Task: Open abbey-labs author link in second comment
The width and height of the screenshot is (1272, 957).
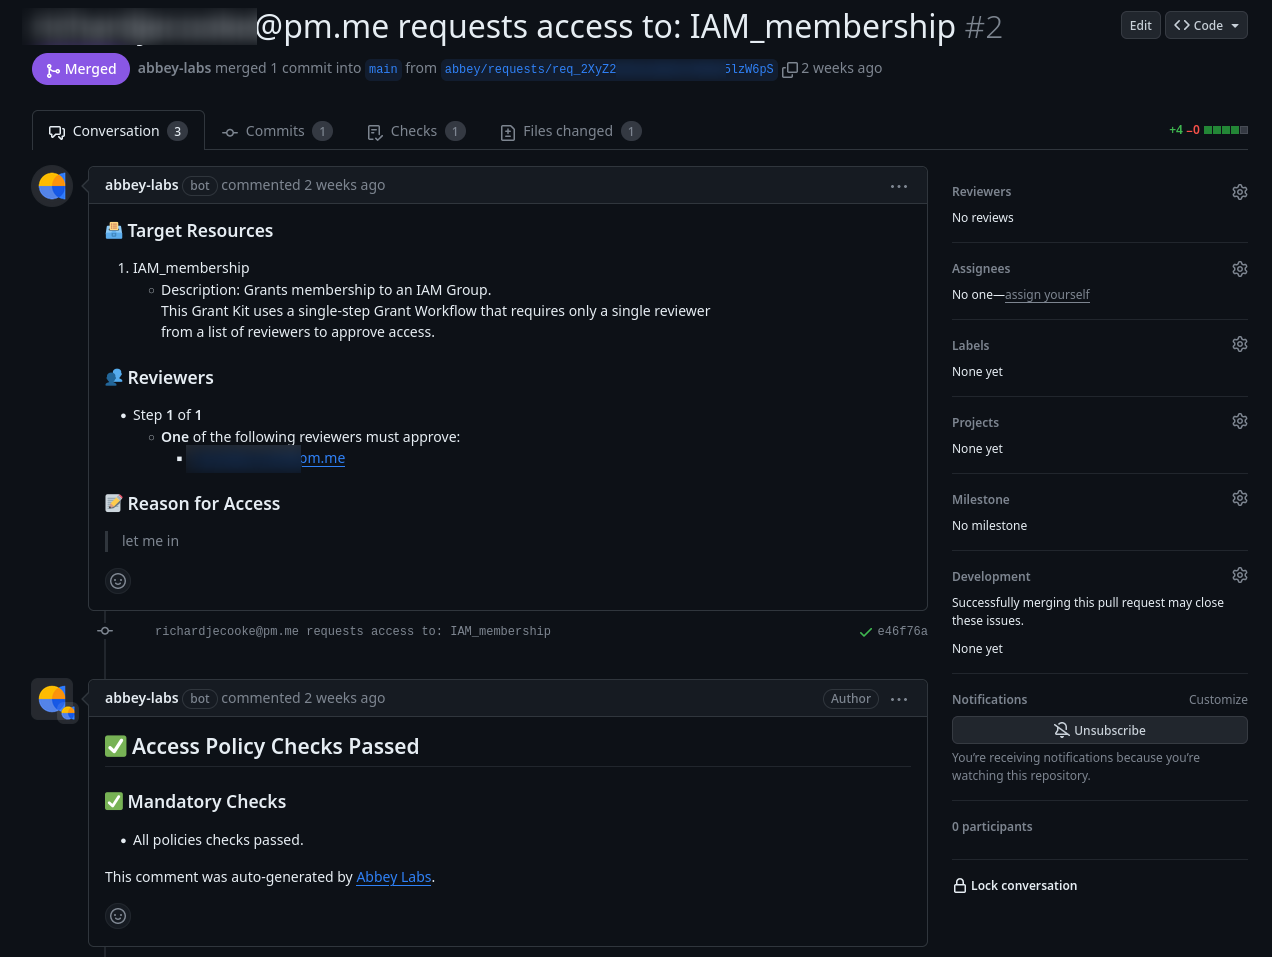Action: click(x=141, y=698)
